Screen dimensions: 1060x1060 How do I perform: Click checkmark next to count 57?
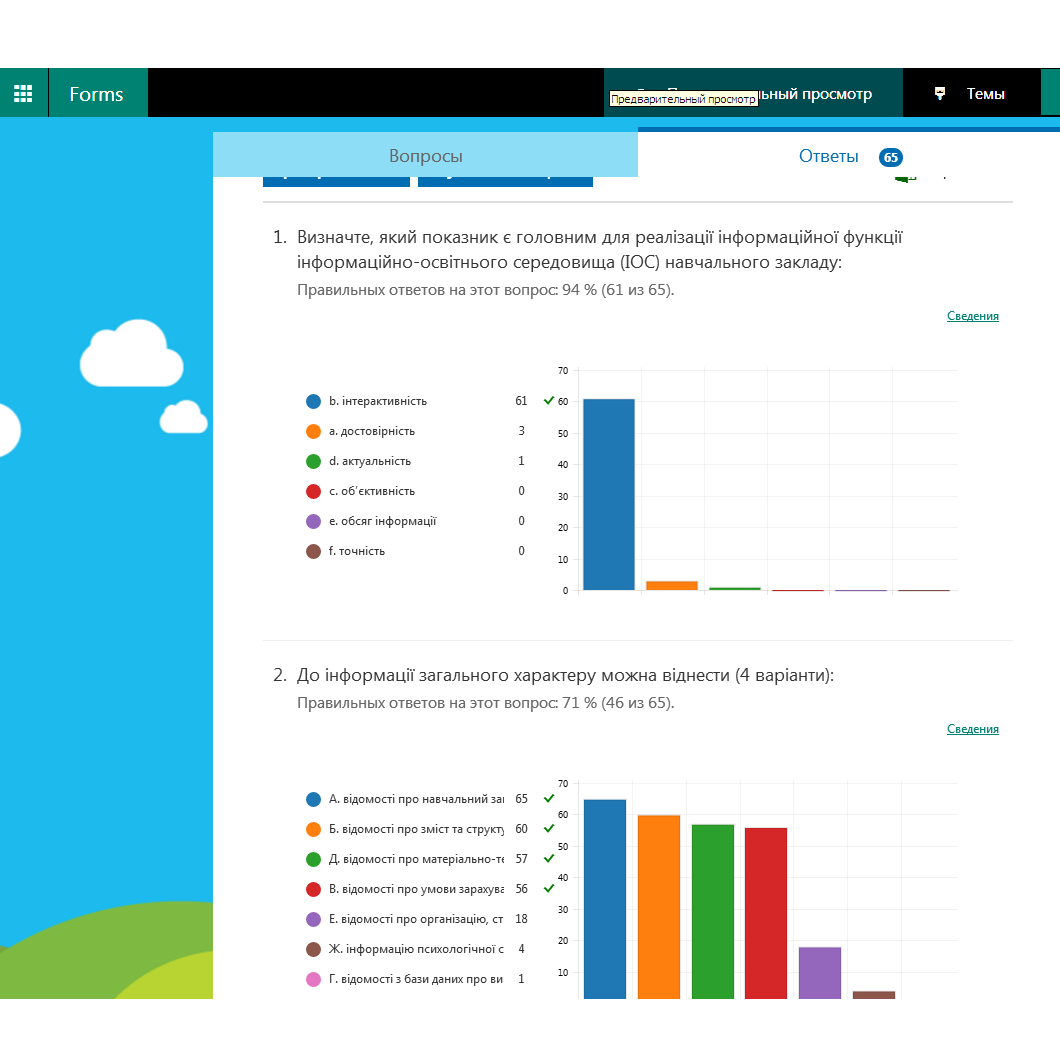pos(549,859)
